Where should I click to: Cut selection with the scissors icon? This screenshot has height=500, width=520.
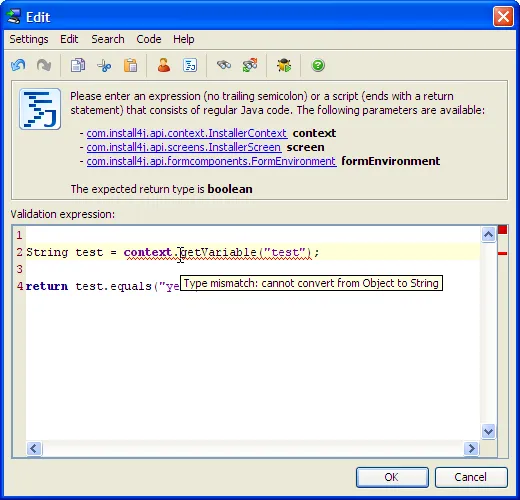click(x=104, y=65)
